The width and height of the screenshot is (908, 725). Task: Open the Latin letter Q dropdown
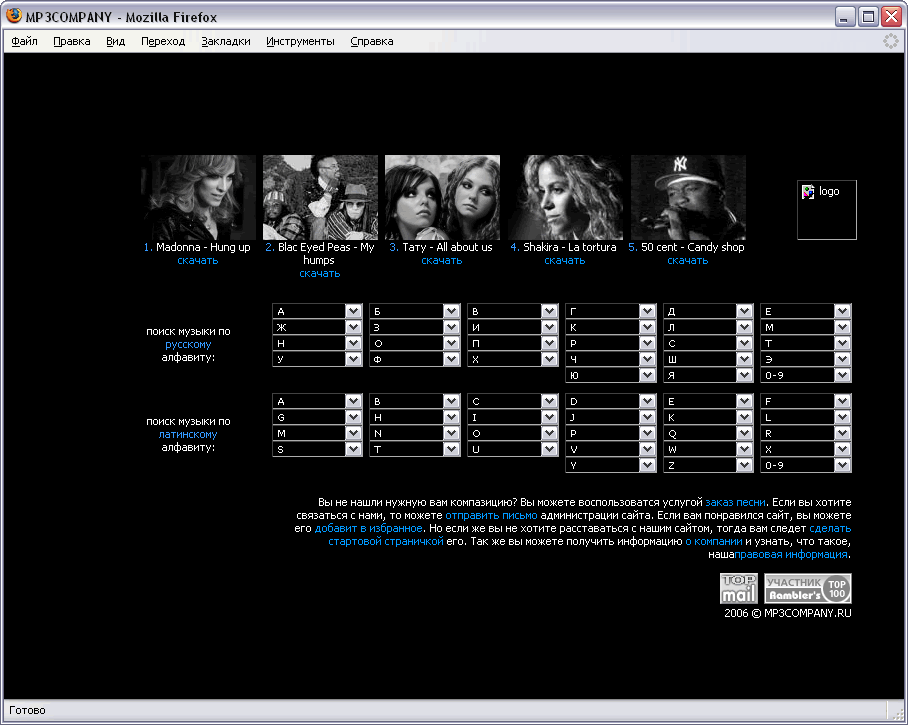pyautogui.click(x=708, y=433)
